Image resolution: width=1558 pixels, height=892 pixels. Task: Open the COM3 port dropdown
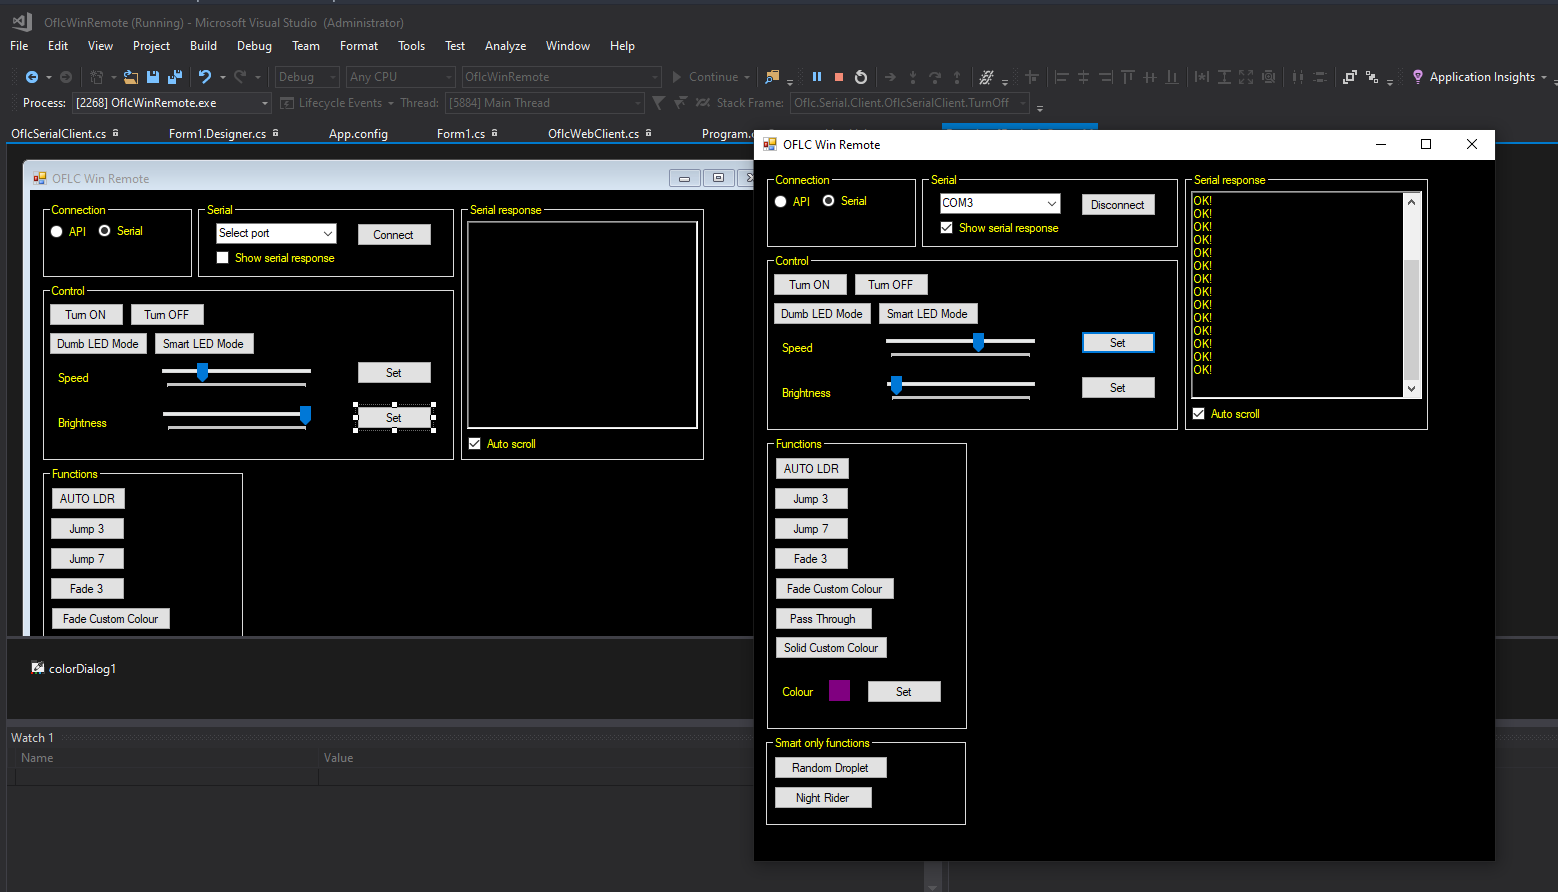[1052, 203]
